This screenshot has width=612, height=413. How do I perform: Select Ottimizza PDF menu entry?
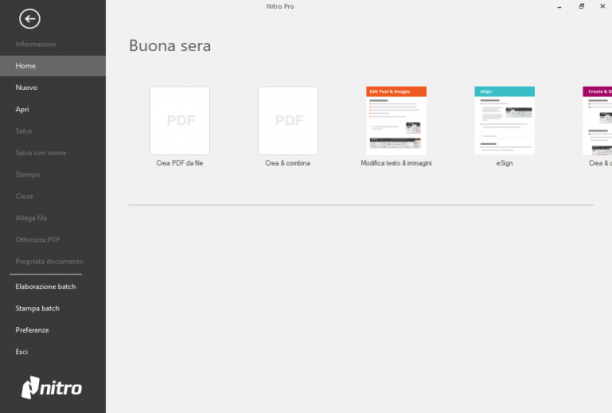tap(53, 240)
